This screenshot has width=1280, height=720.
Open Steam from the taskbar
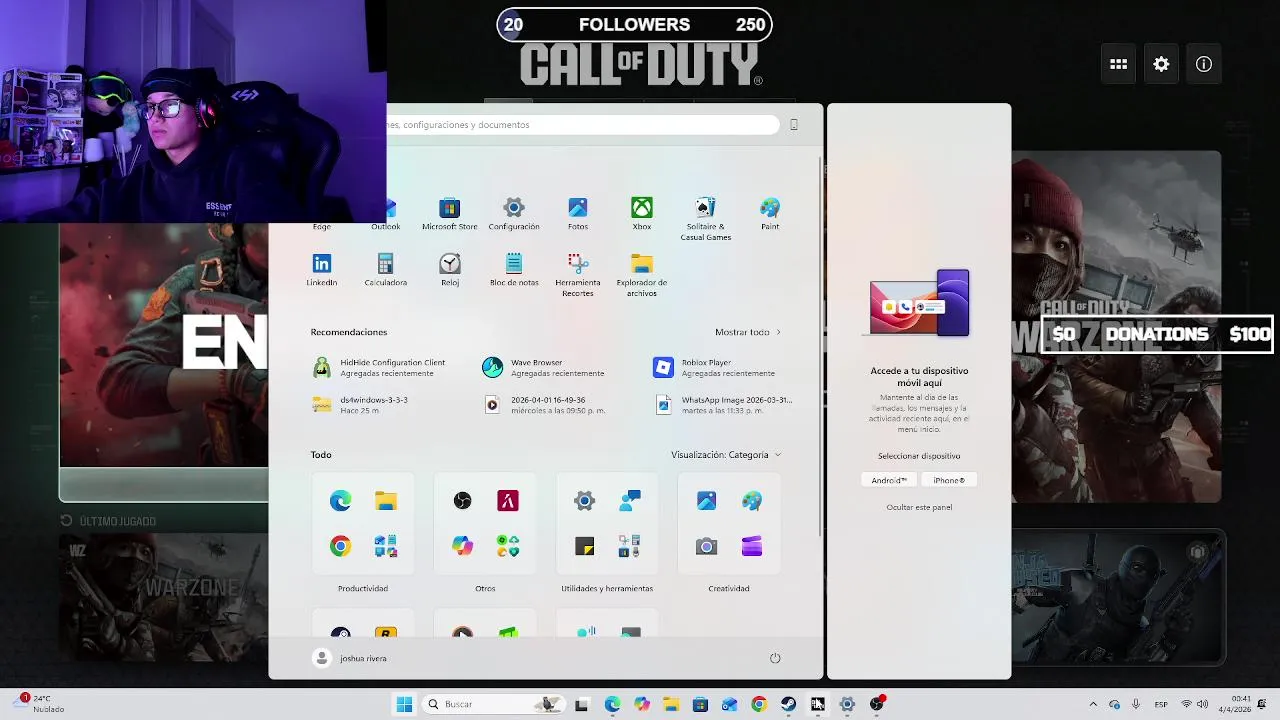(x=788, y=704)
